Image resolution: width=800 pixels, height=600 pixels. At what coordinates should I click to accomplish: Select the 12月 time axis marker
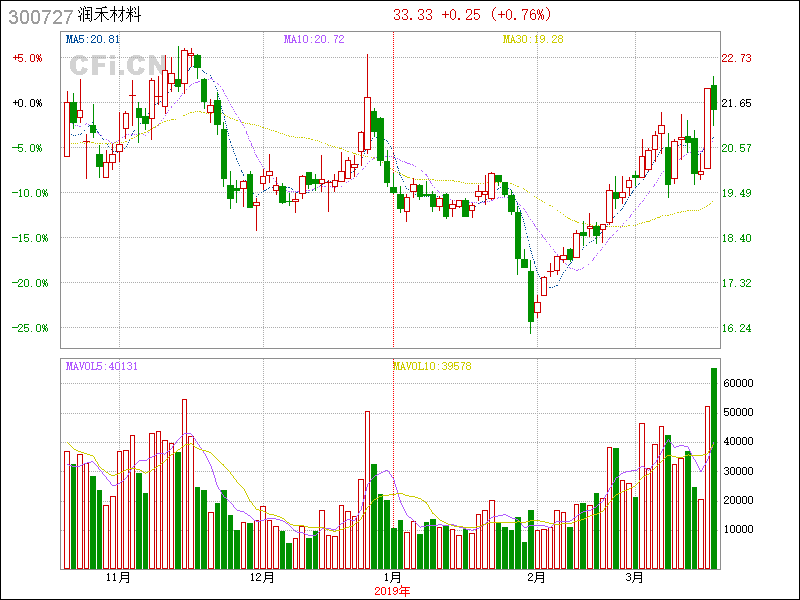261,578
